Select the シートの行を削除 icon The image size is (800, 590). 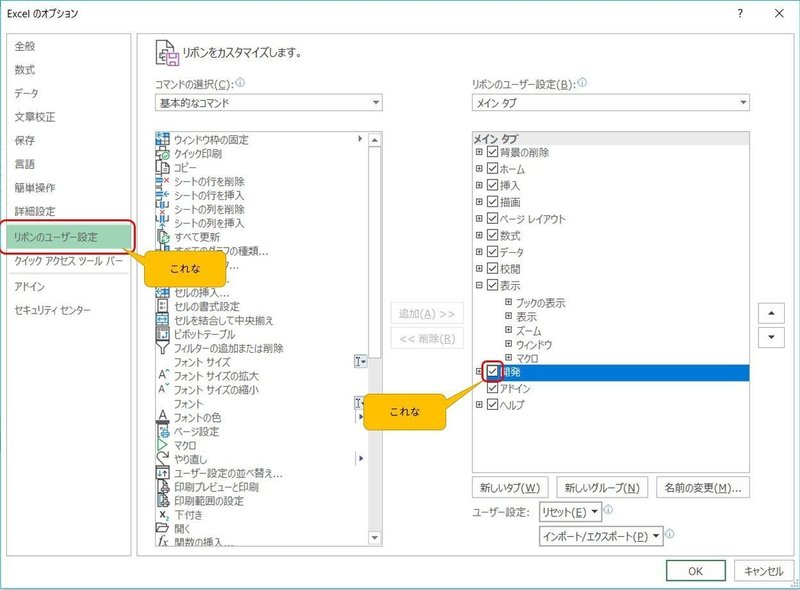162,181
